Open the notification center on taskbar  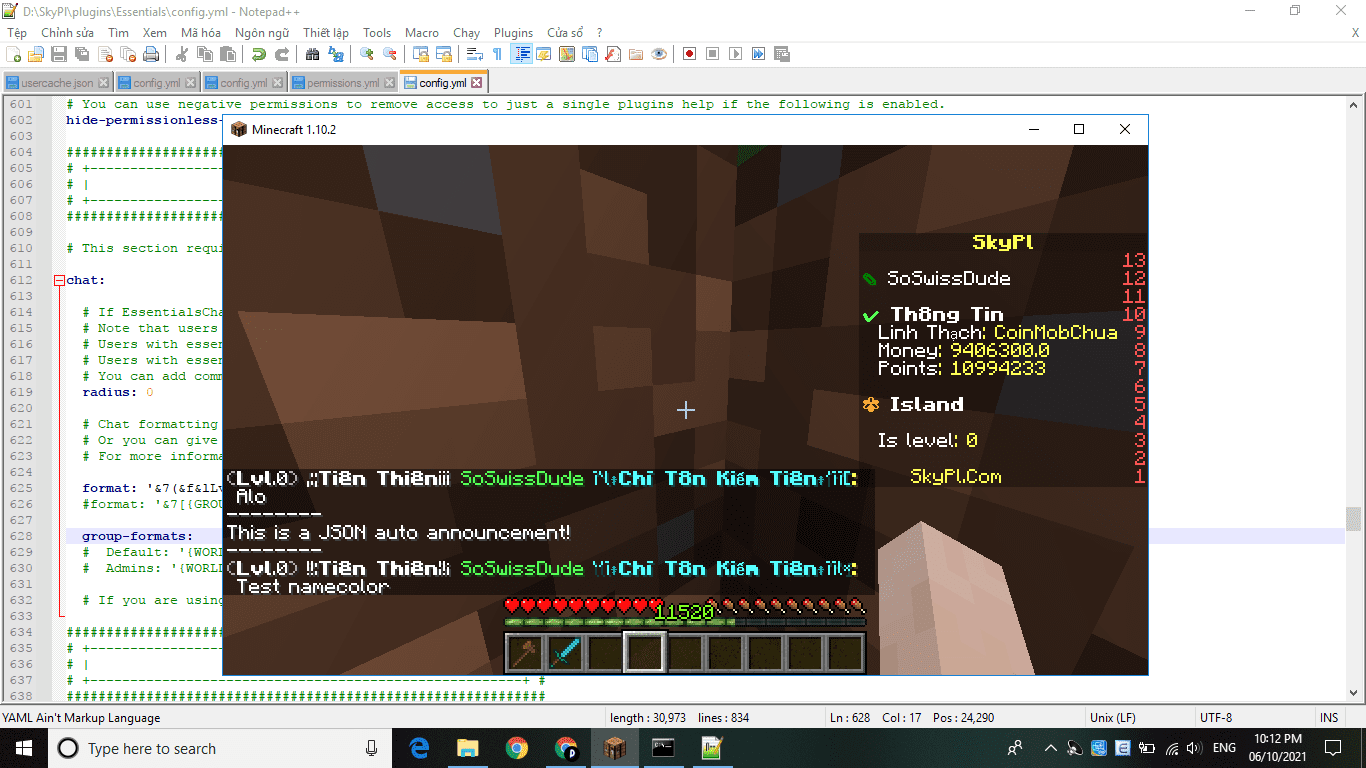point(1333,748)
